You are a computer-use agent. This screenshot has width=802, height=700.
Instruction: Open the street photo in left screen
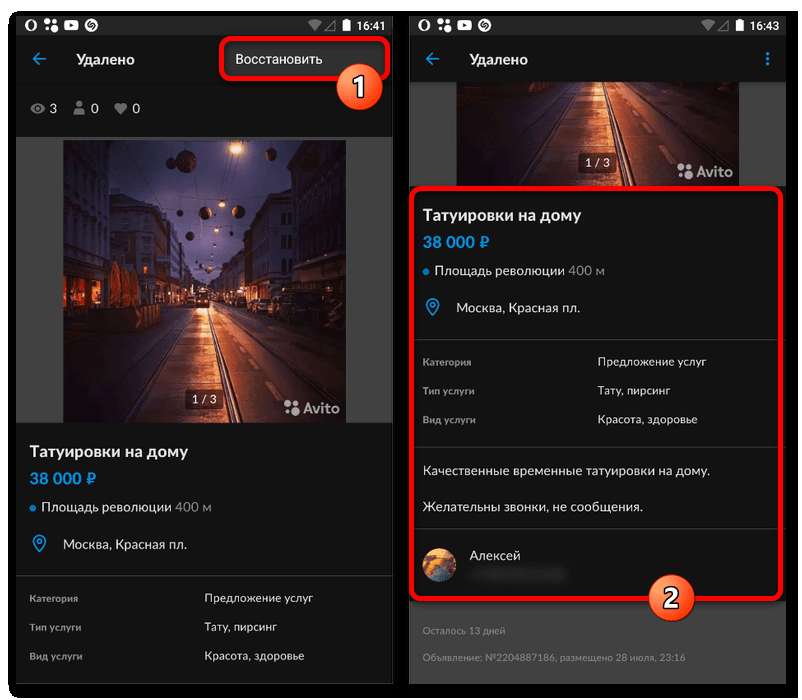click(x=205, y=280)
